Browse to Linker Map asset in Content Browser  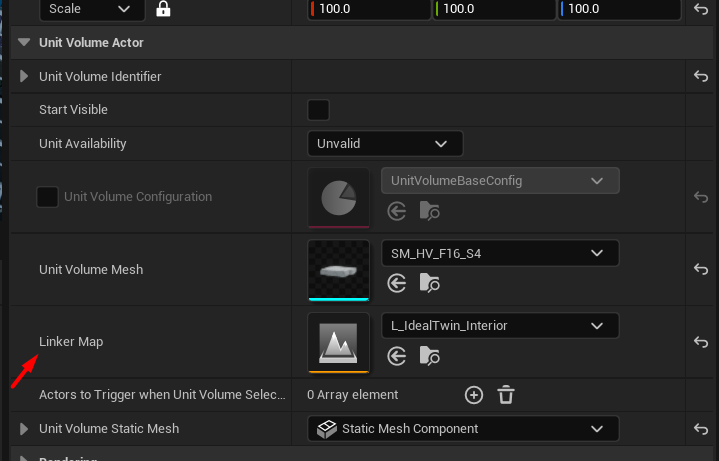[430, 355]
